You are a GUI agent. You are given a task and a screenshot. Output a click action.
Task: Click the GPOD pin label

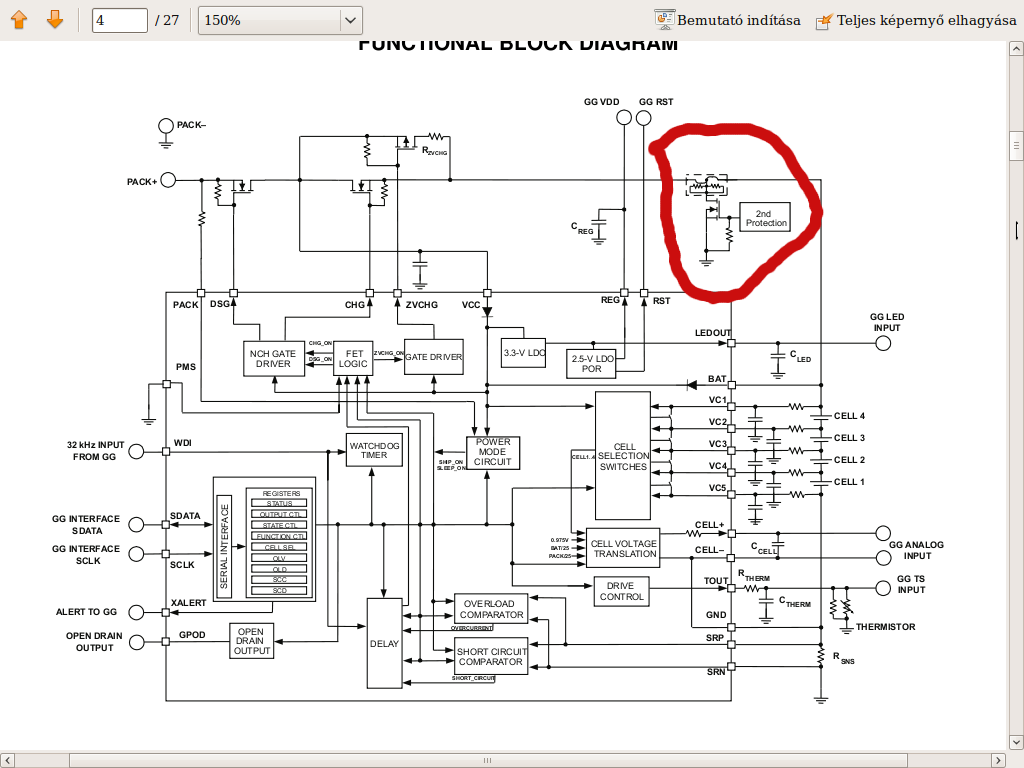coord(192,635)
